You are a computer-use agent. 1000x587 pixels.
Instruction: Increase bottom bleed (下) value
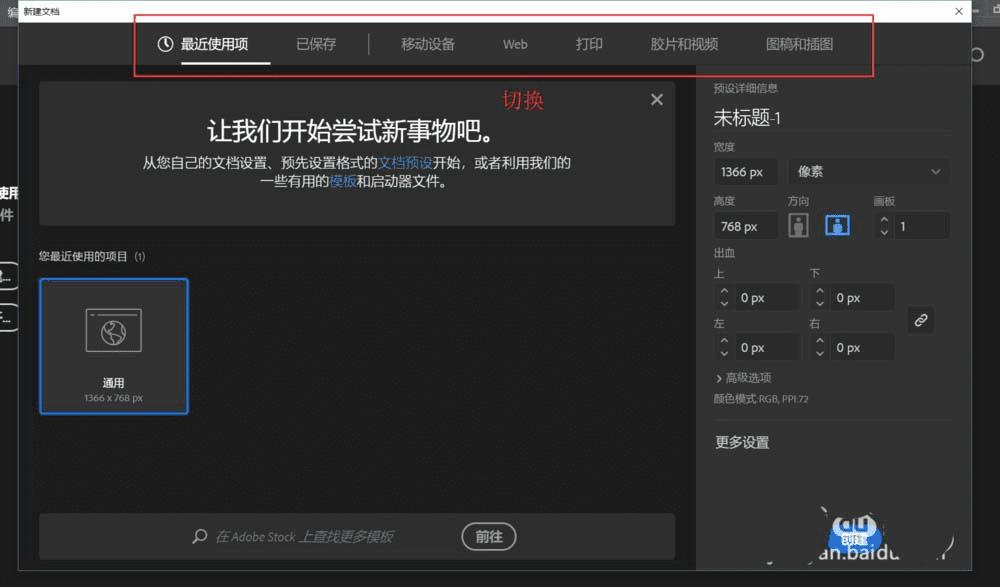(820, 292)
